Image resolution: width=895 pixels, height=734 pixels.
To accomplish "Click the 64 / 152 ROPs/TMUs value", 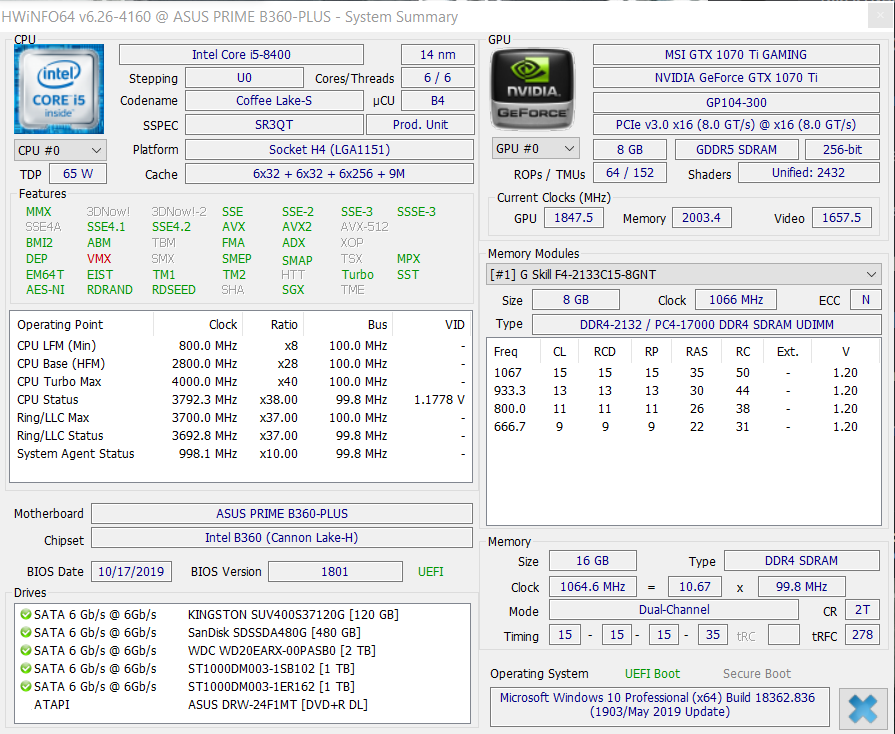I will 630,173.
